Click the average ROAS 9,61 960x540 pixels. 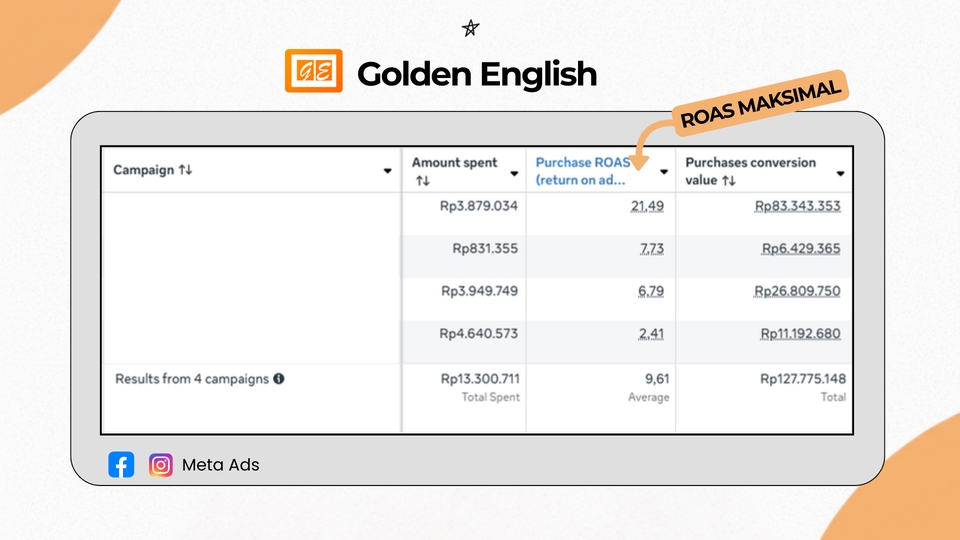click(657, 379)
